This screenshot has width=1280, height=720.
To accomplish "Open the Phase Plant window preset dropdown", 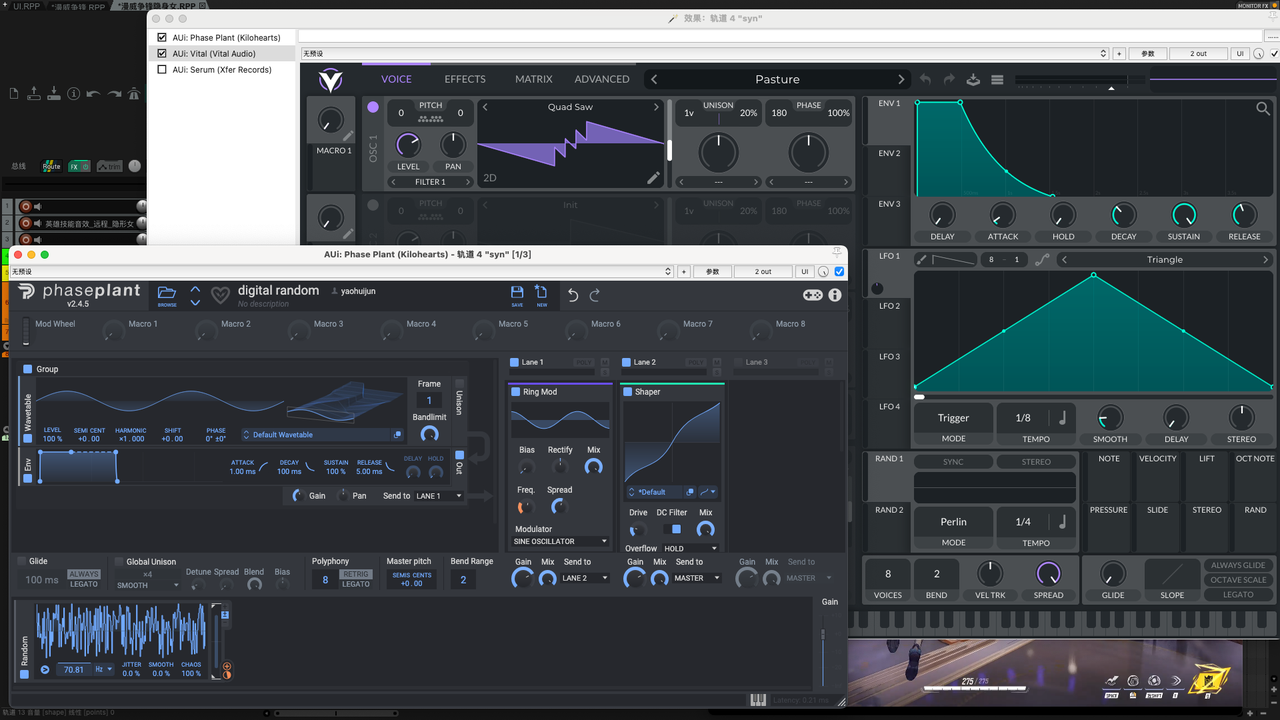I will pyautogui.click(x=340, y=272).
